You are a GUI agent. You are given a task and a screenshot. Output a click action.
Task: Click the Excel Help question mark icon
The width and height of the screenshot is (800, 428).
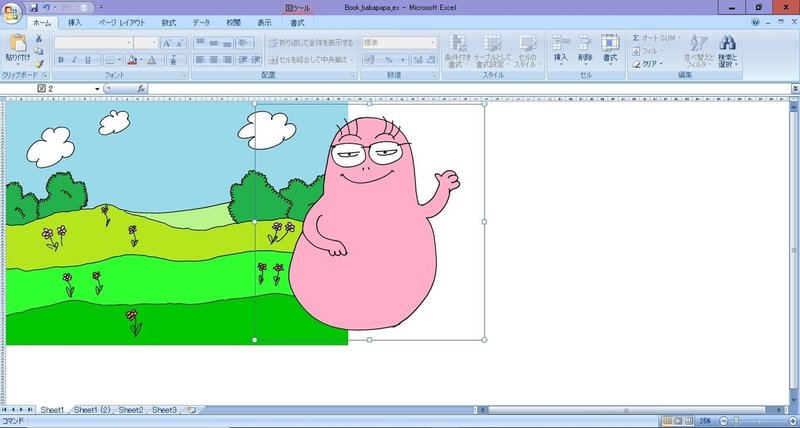756,22
